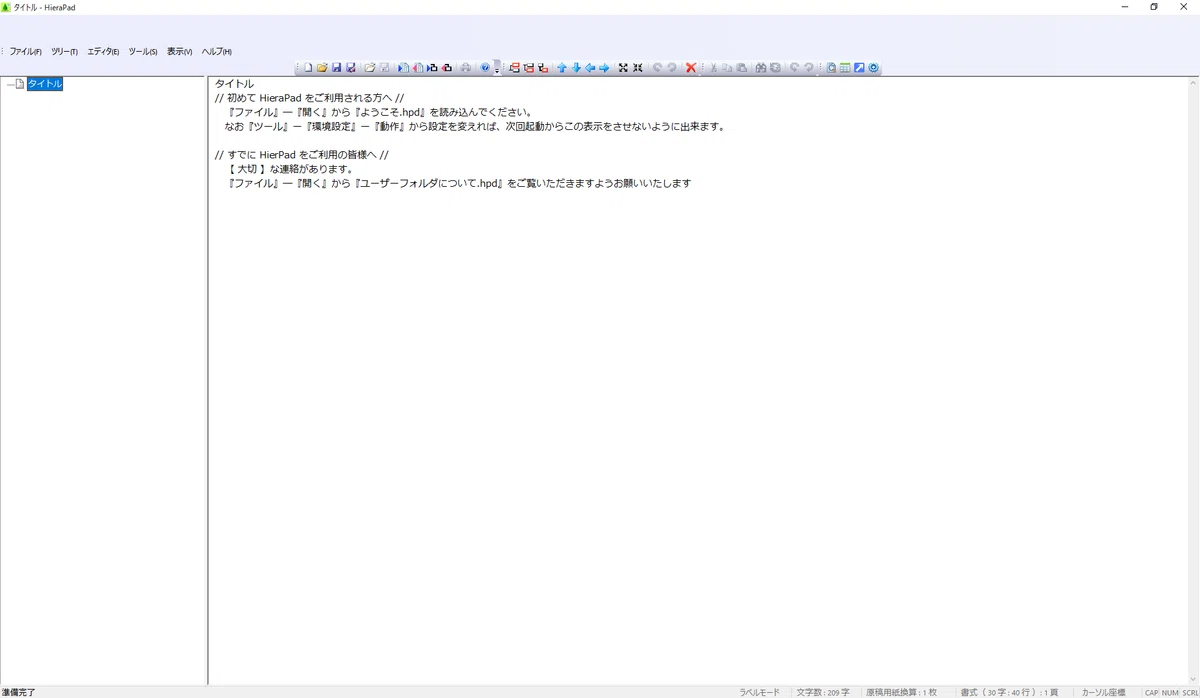Move node right with blue right arrow
The width and height of the screenshot is (1200, 698).
point(604,68)
